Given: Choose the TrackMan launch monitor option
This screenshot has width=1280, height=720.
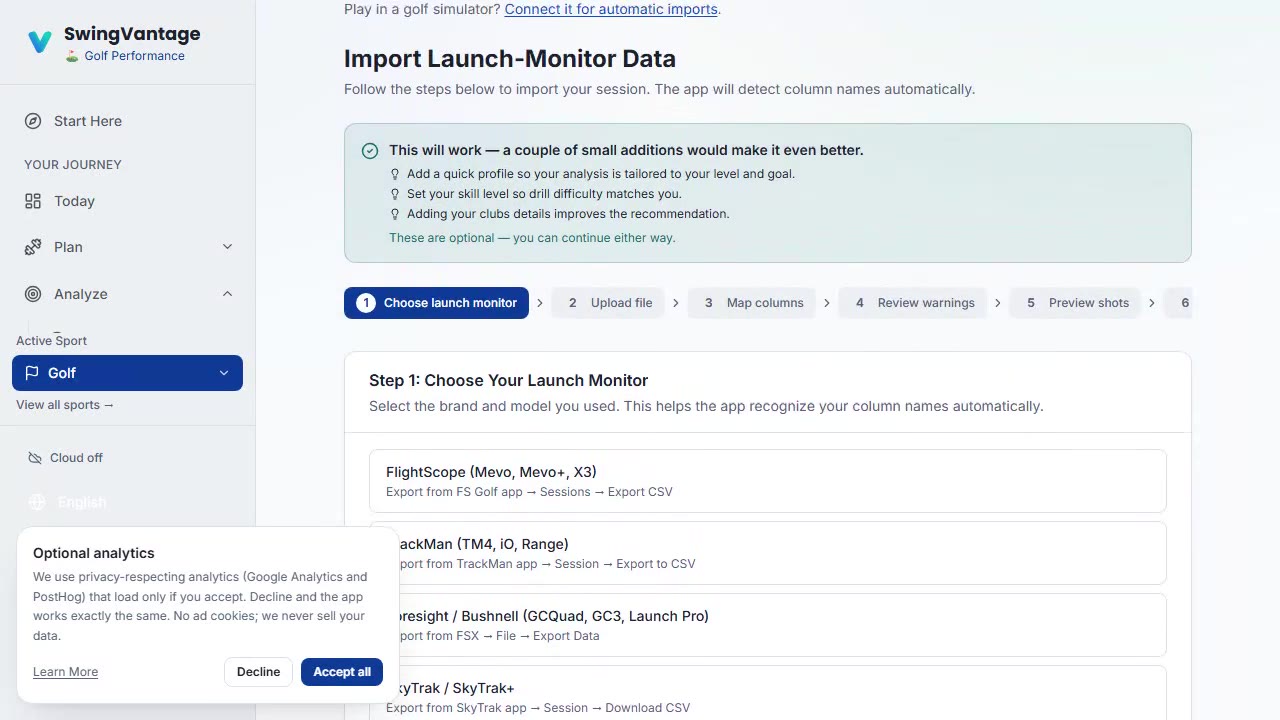Looking at the screenshot, I should 767,553.
